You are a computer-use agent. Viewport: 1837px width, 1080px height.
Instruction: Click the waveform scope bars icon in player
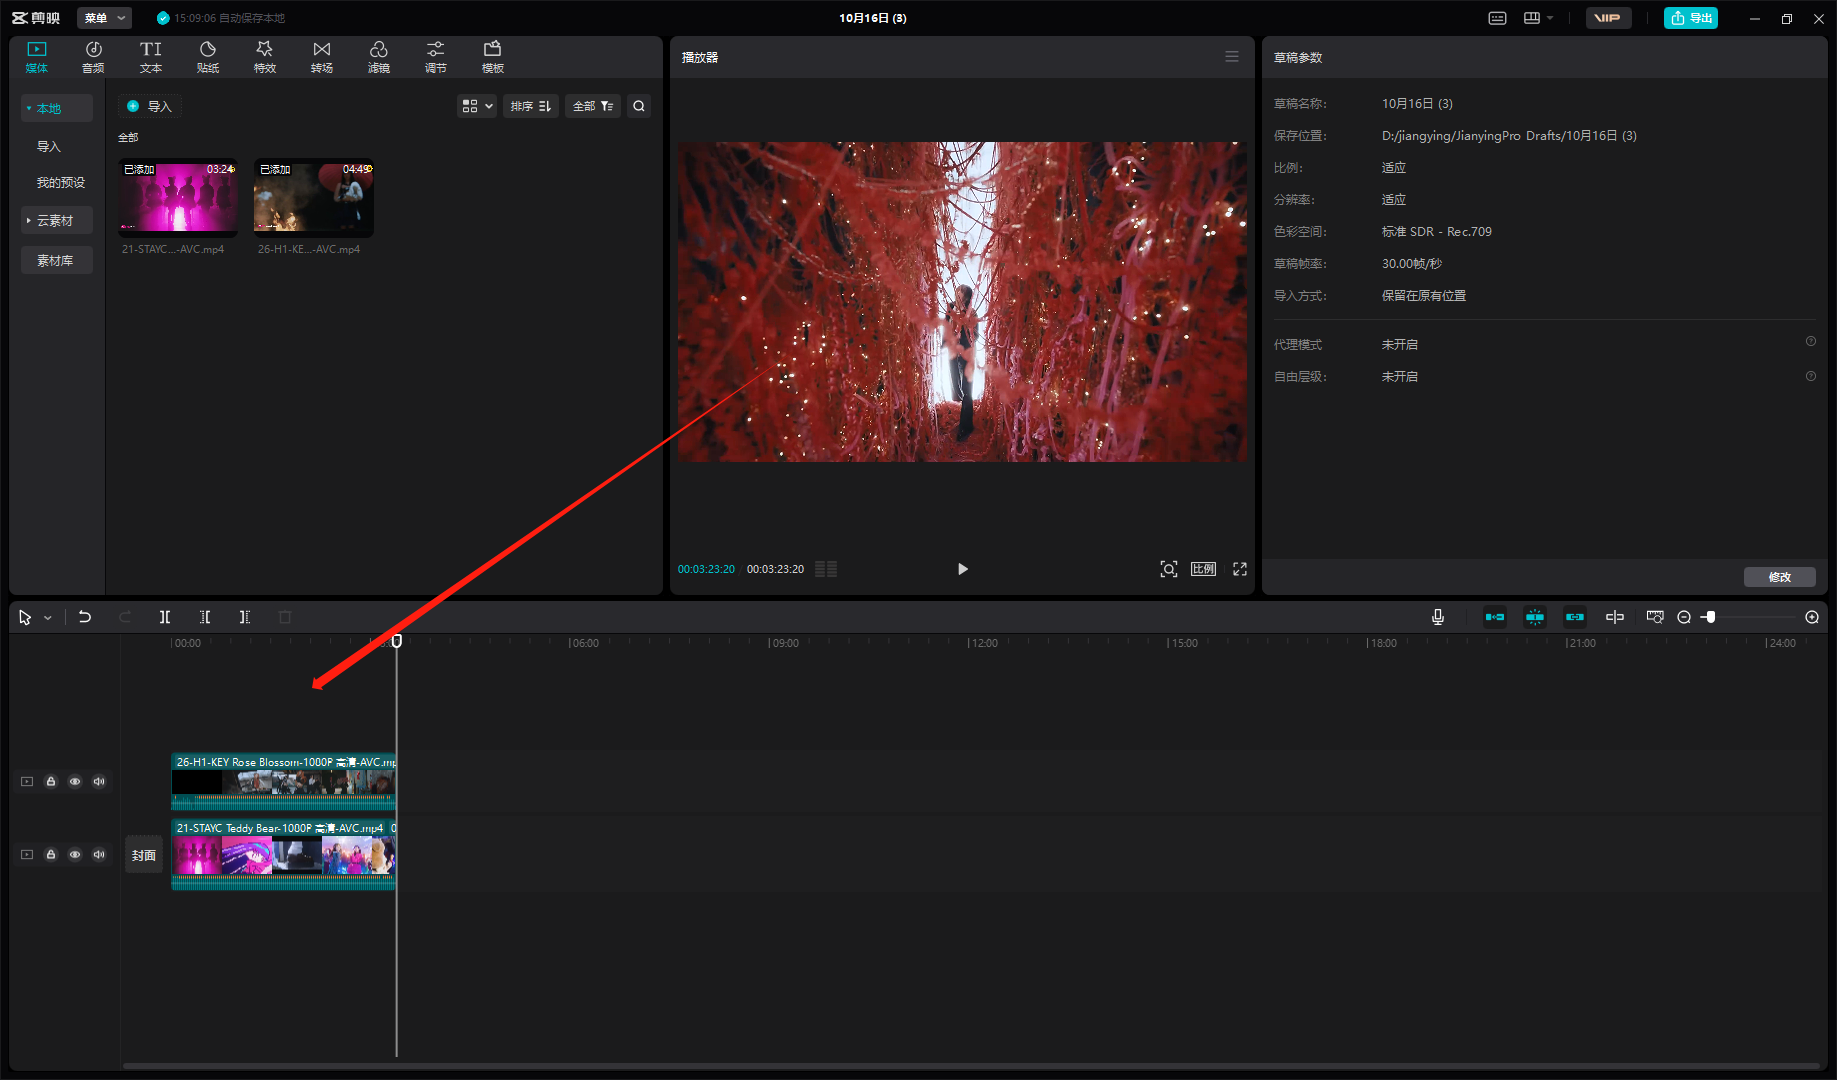coord(826,569)
